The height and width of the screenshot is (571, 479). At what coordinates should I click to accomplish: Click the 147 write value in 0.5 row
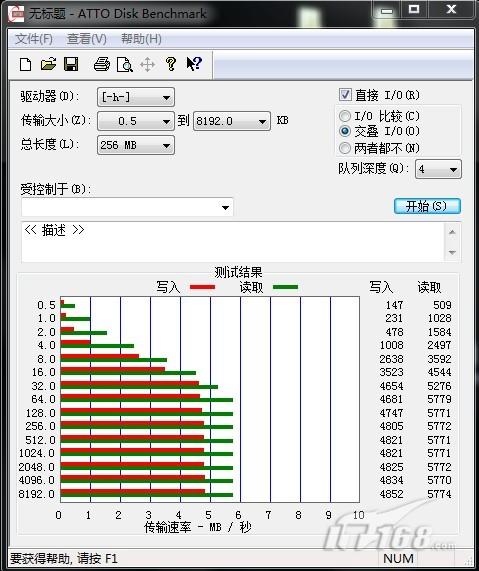tap(394, 305)
